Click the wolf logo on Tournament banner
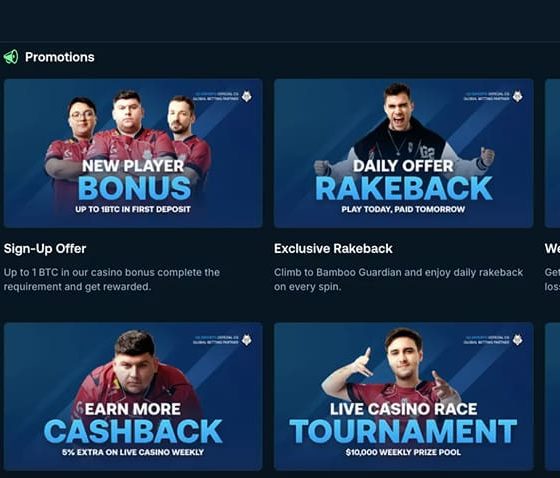The width and height of the screenshot is (560, 478). pos(518,340)
